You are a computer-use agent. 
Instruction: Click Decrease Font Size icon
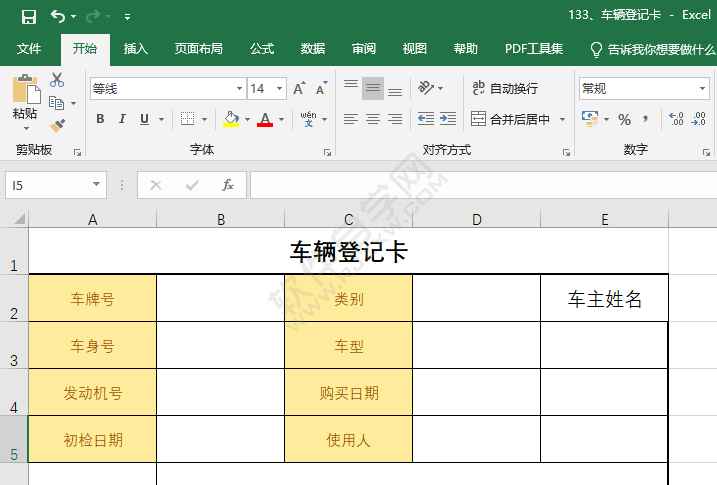(x=322, y=88)
